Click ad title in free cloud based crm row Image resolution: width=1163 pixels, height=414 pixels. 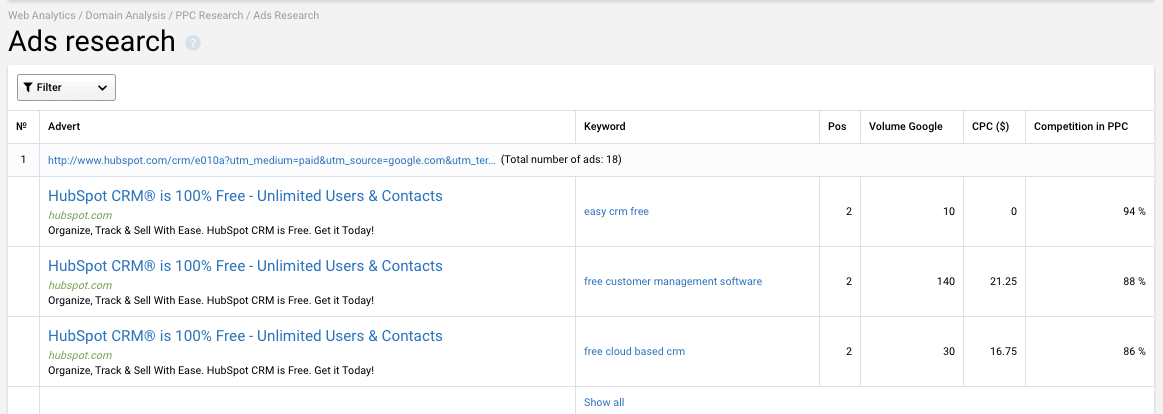point(246,335)
